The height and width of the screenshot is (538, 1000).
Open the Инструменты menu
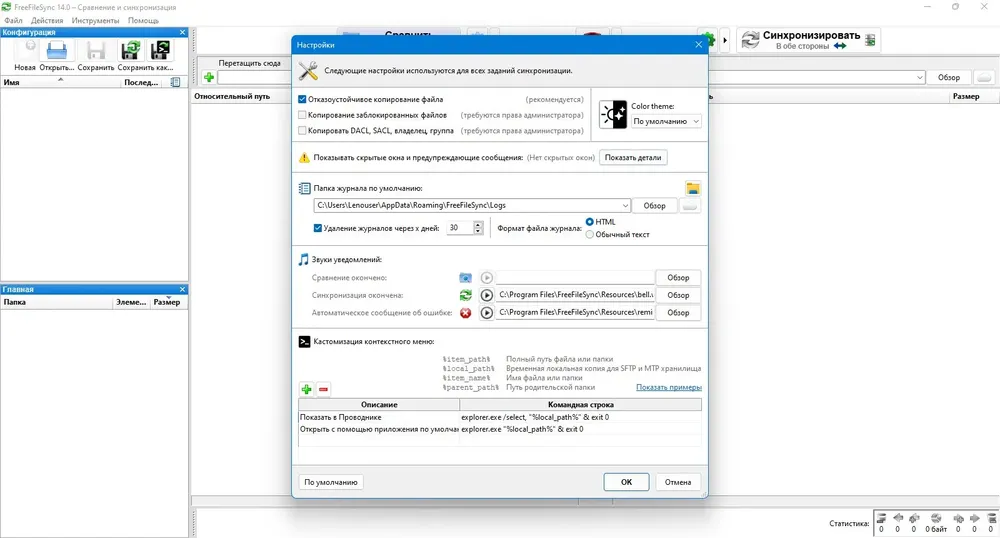[x=95, y=20]
